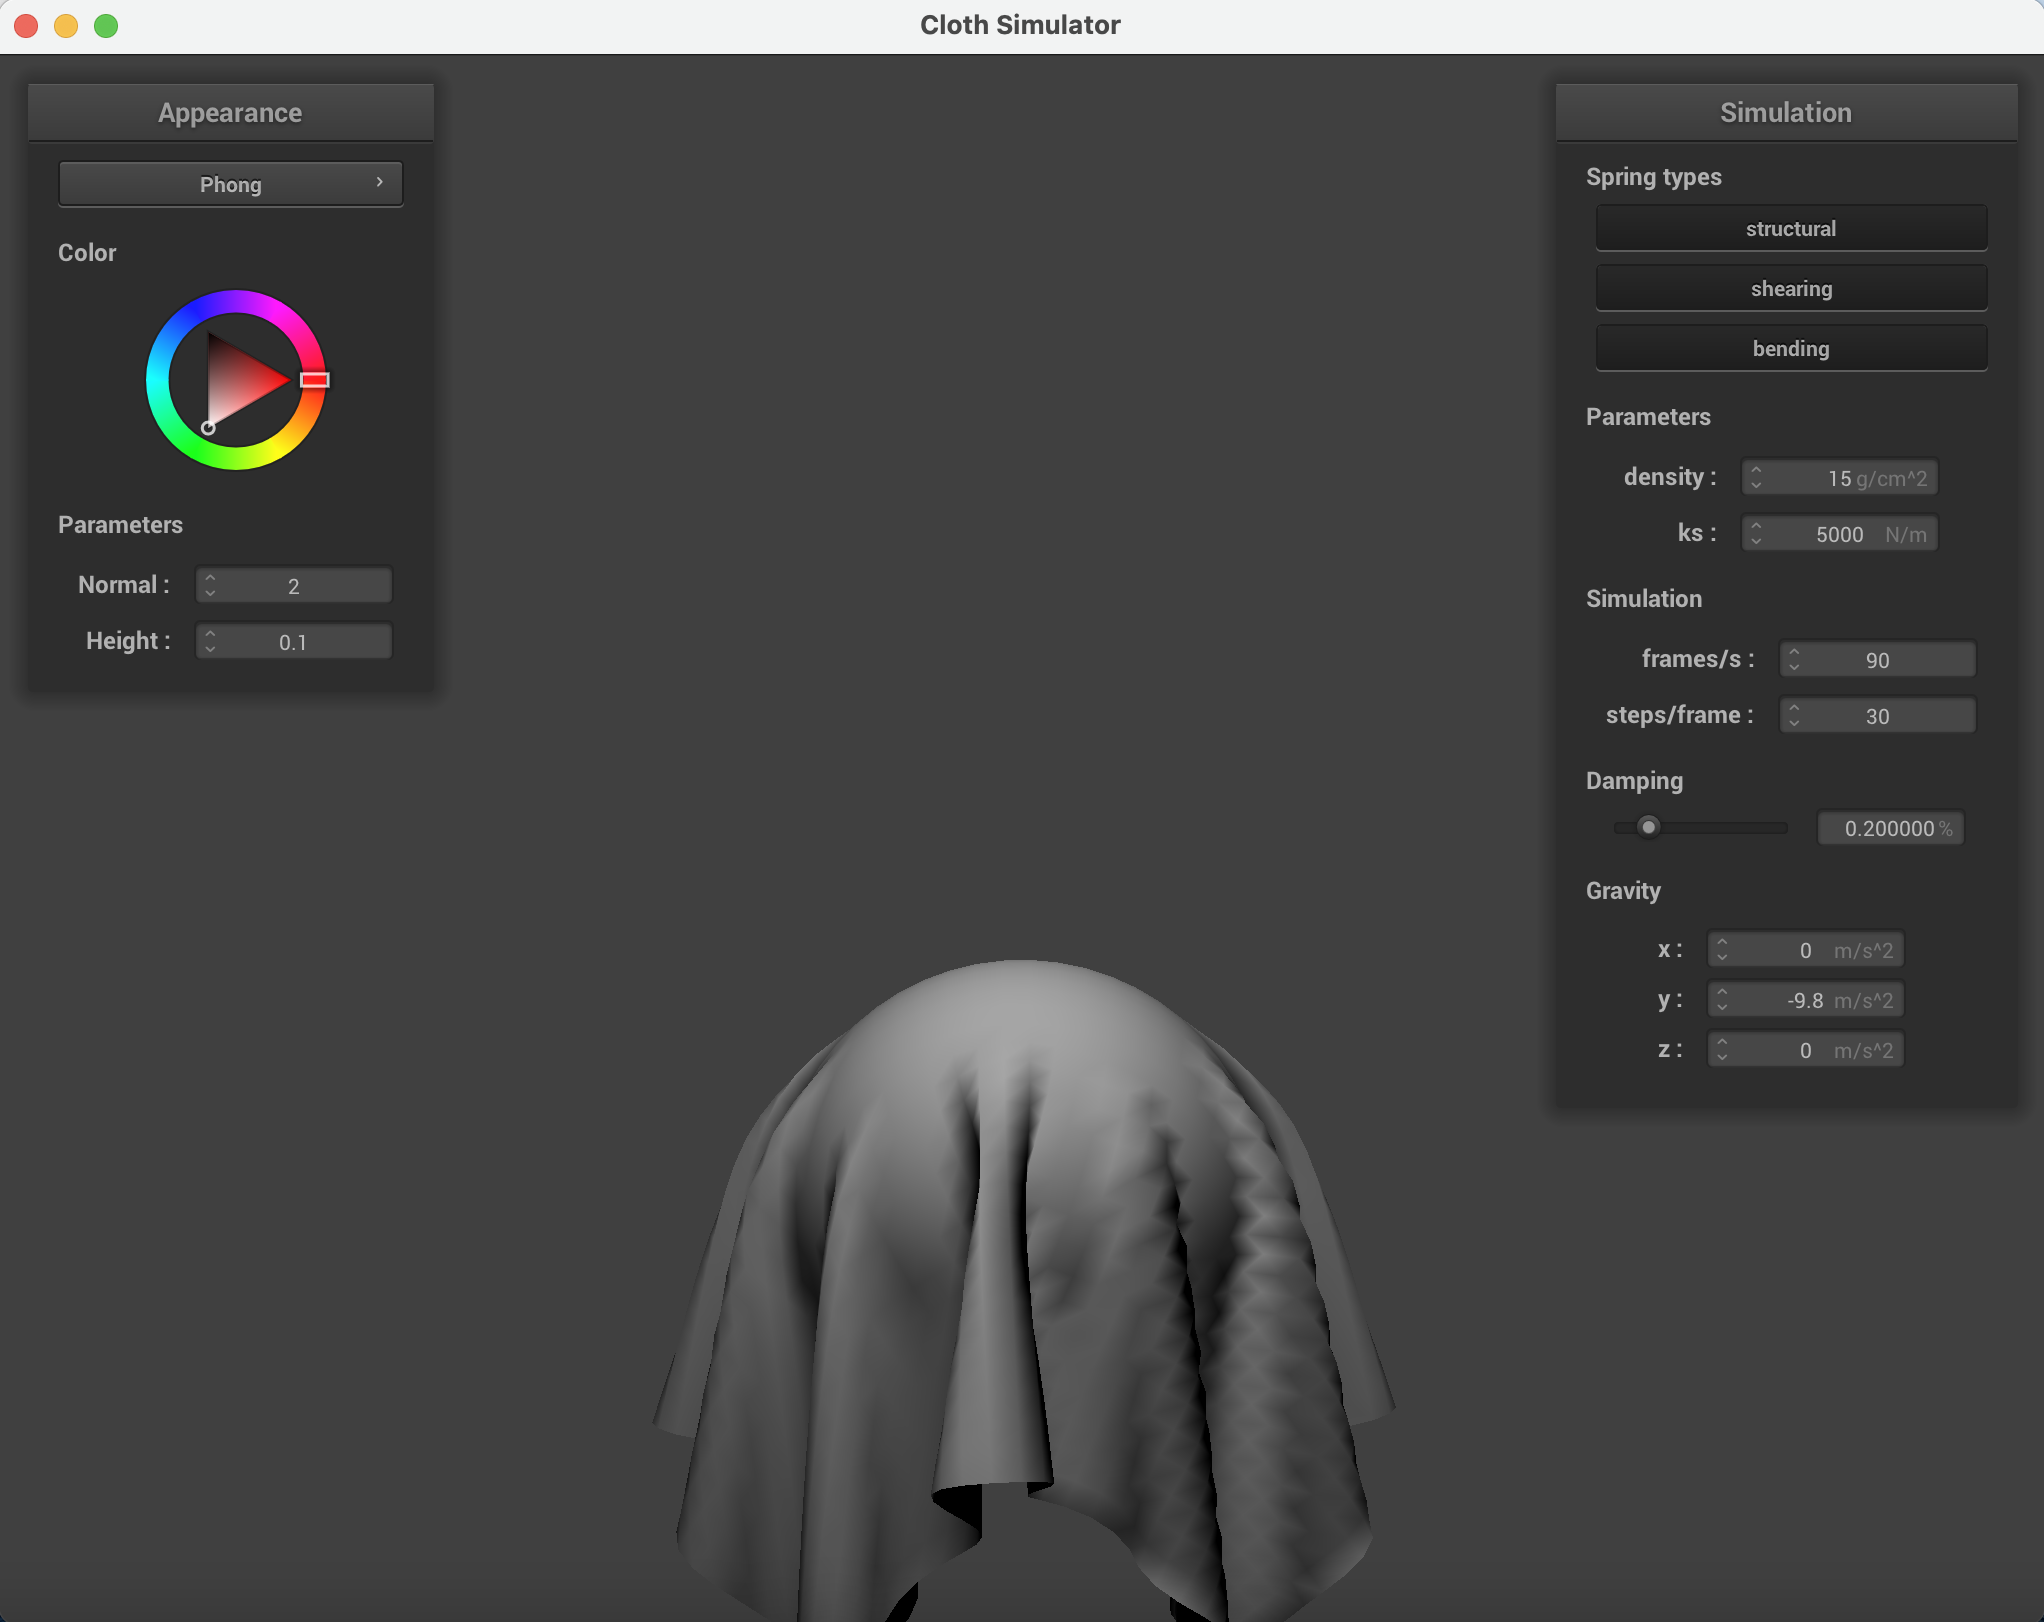
Task: Click the Damping slider knob
Action: click(x=1649, y=827)
